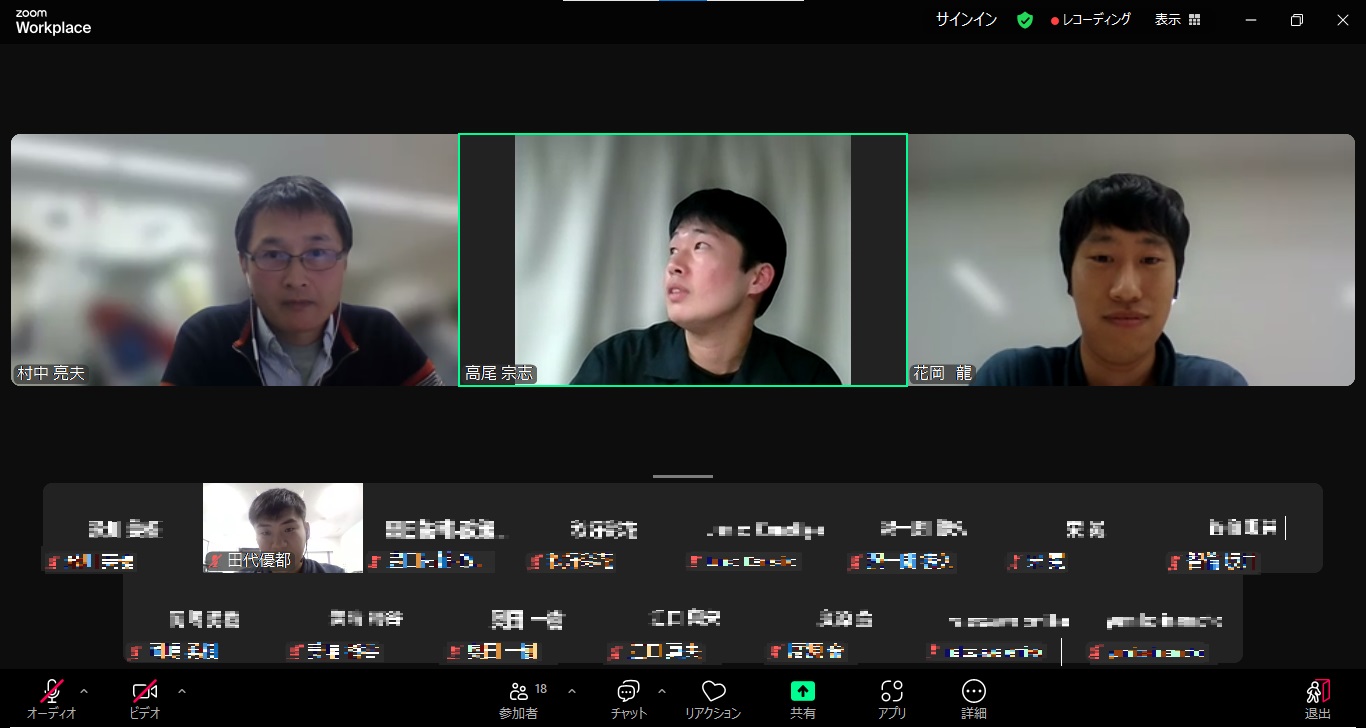Click the gallery resize handle bar
The width and height of the screenshot is (1366, 728).
[683, 477]
